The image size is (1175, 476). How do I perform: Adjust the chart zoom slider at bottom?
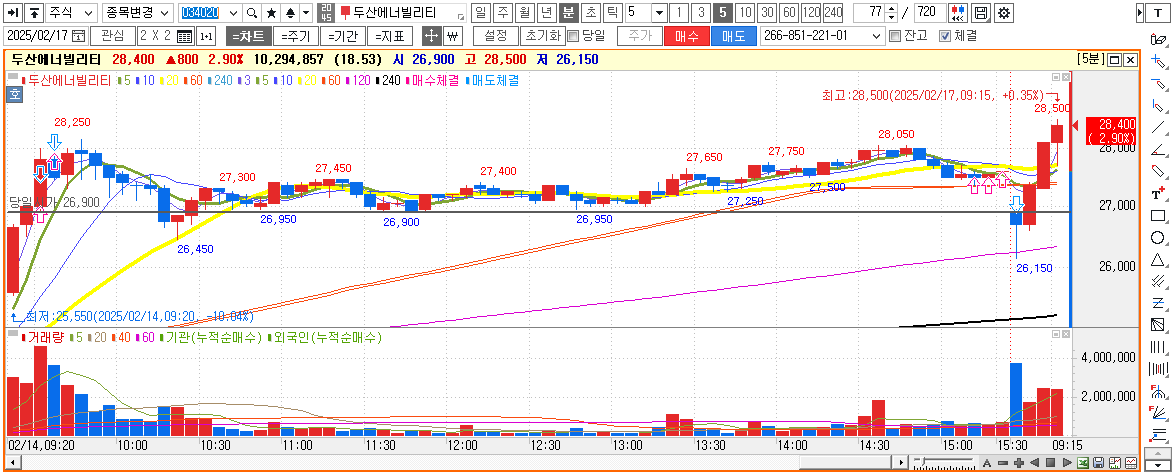(x=925, y=463)
